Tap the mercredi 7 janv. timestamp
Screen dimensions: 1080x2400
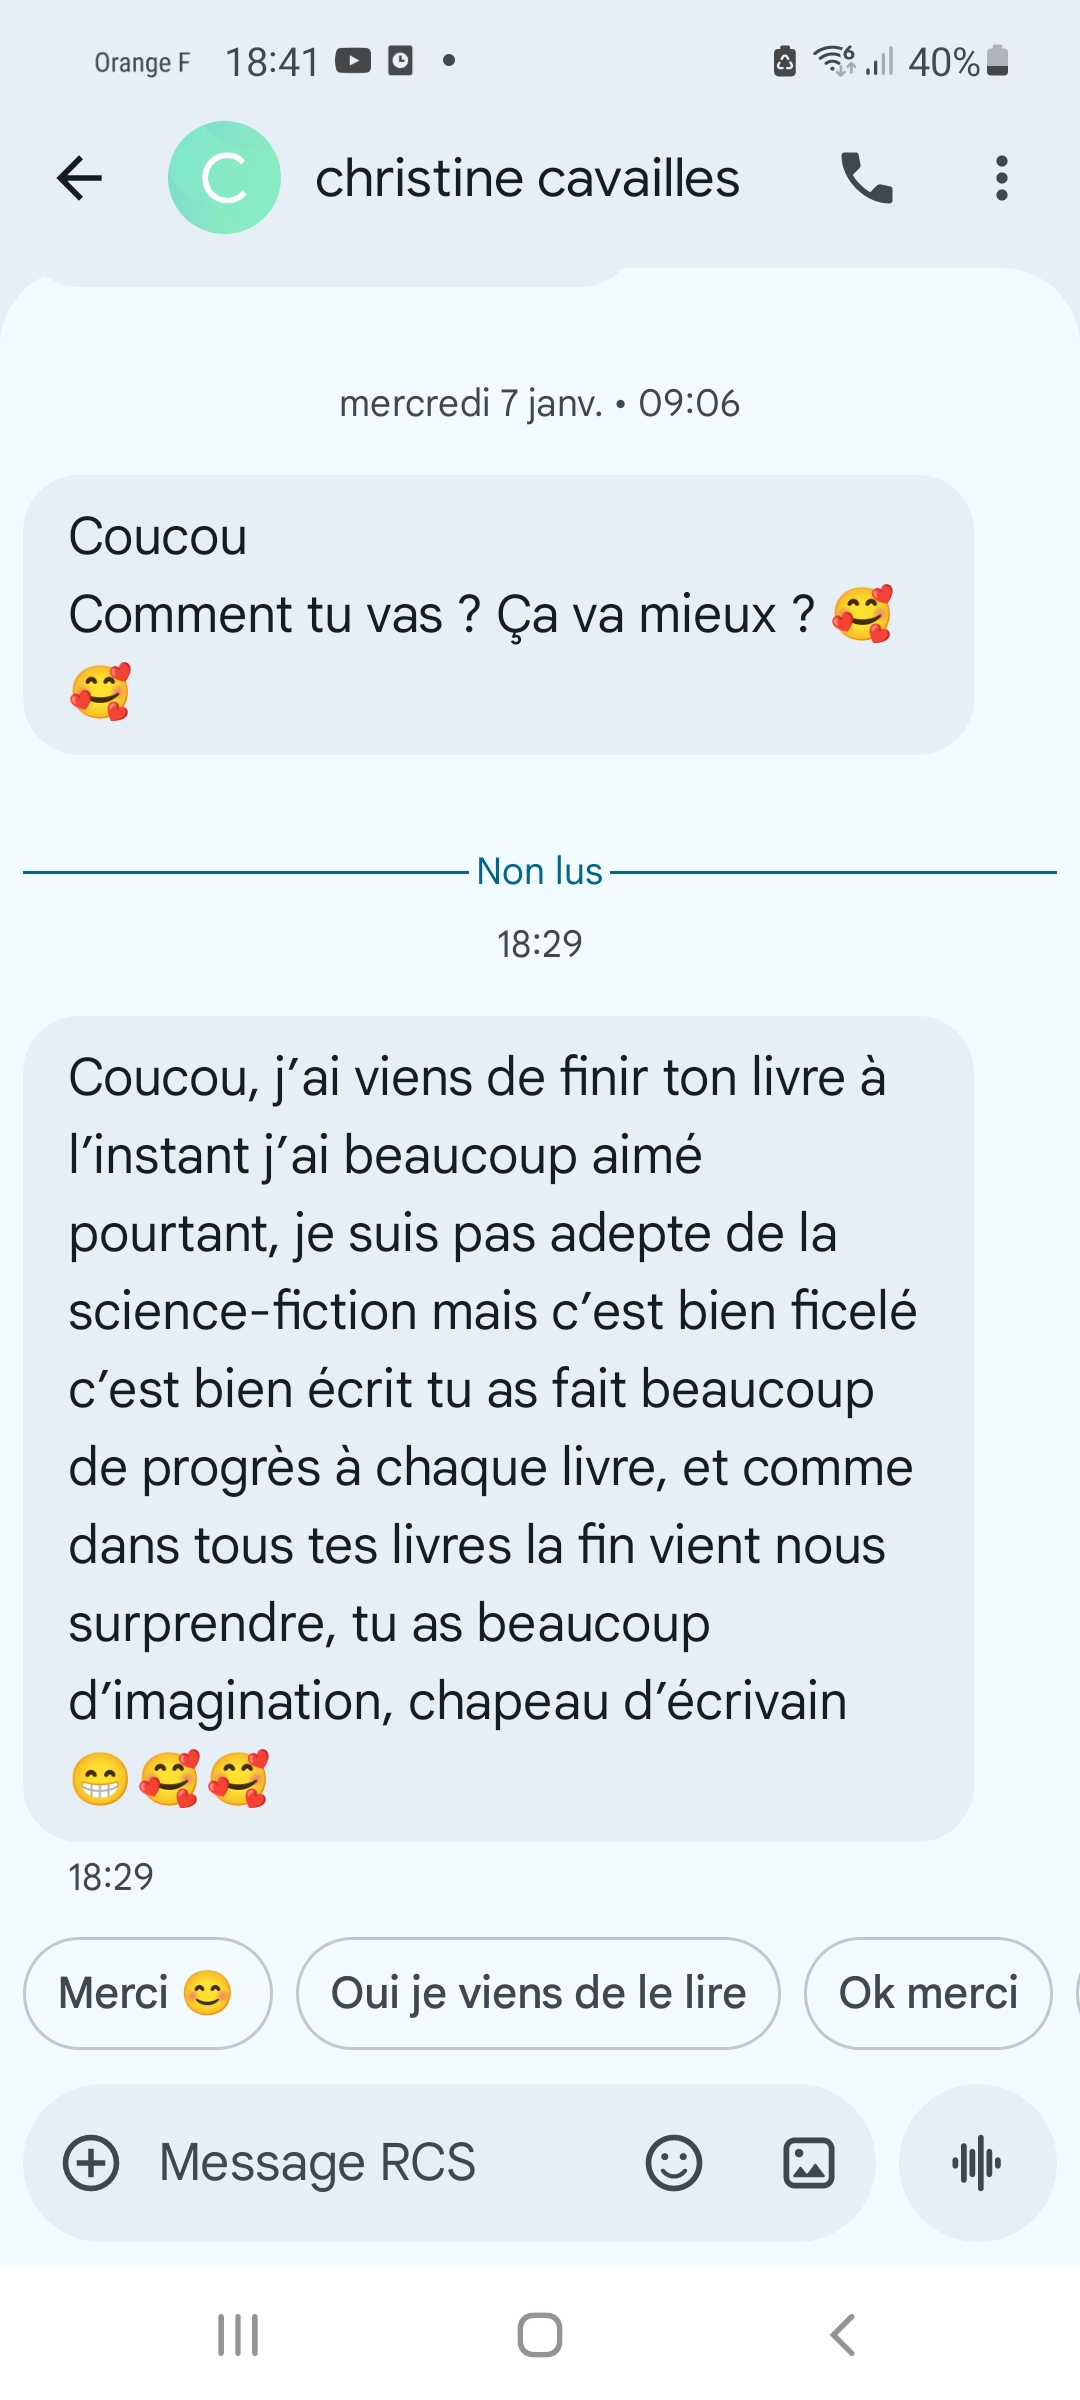click(x=540, y=403)
